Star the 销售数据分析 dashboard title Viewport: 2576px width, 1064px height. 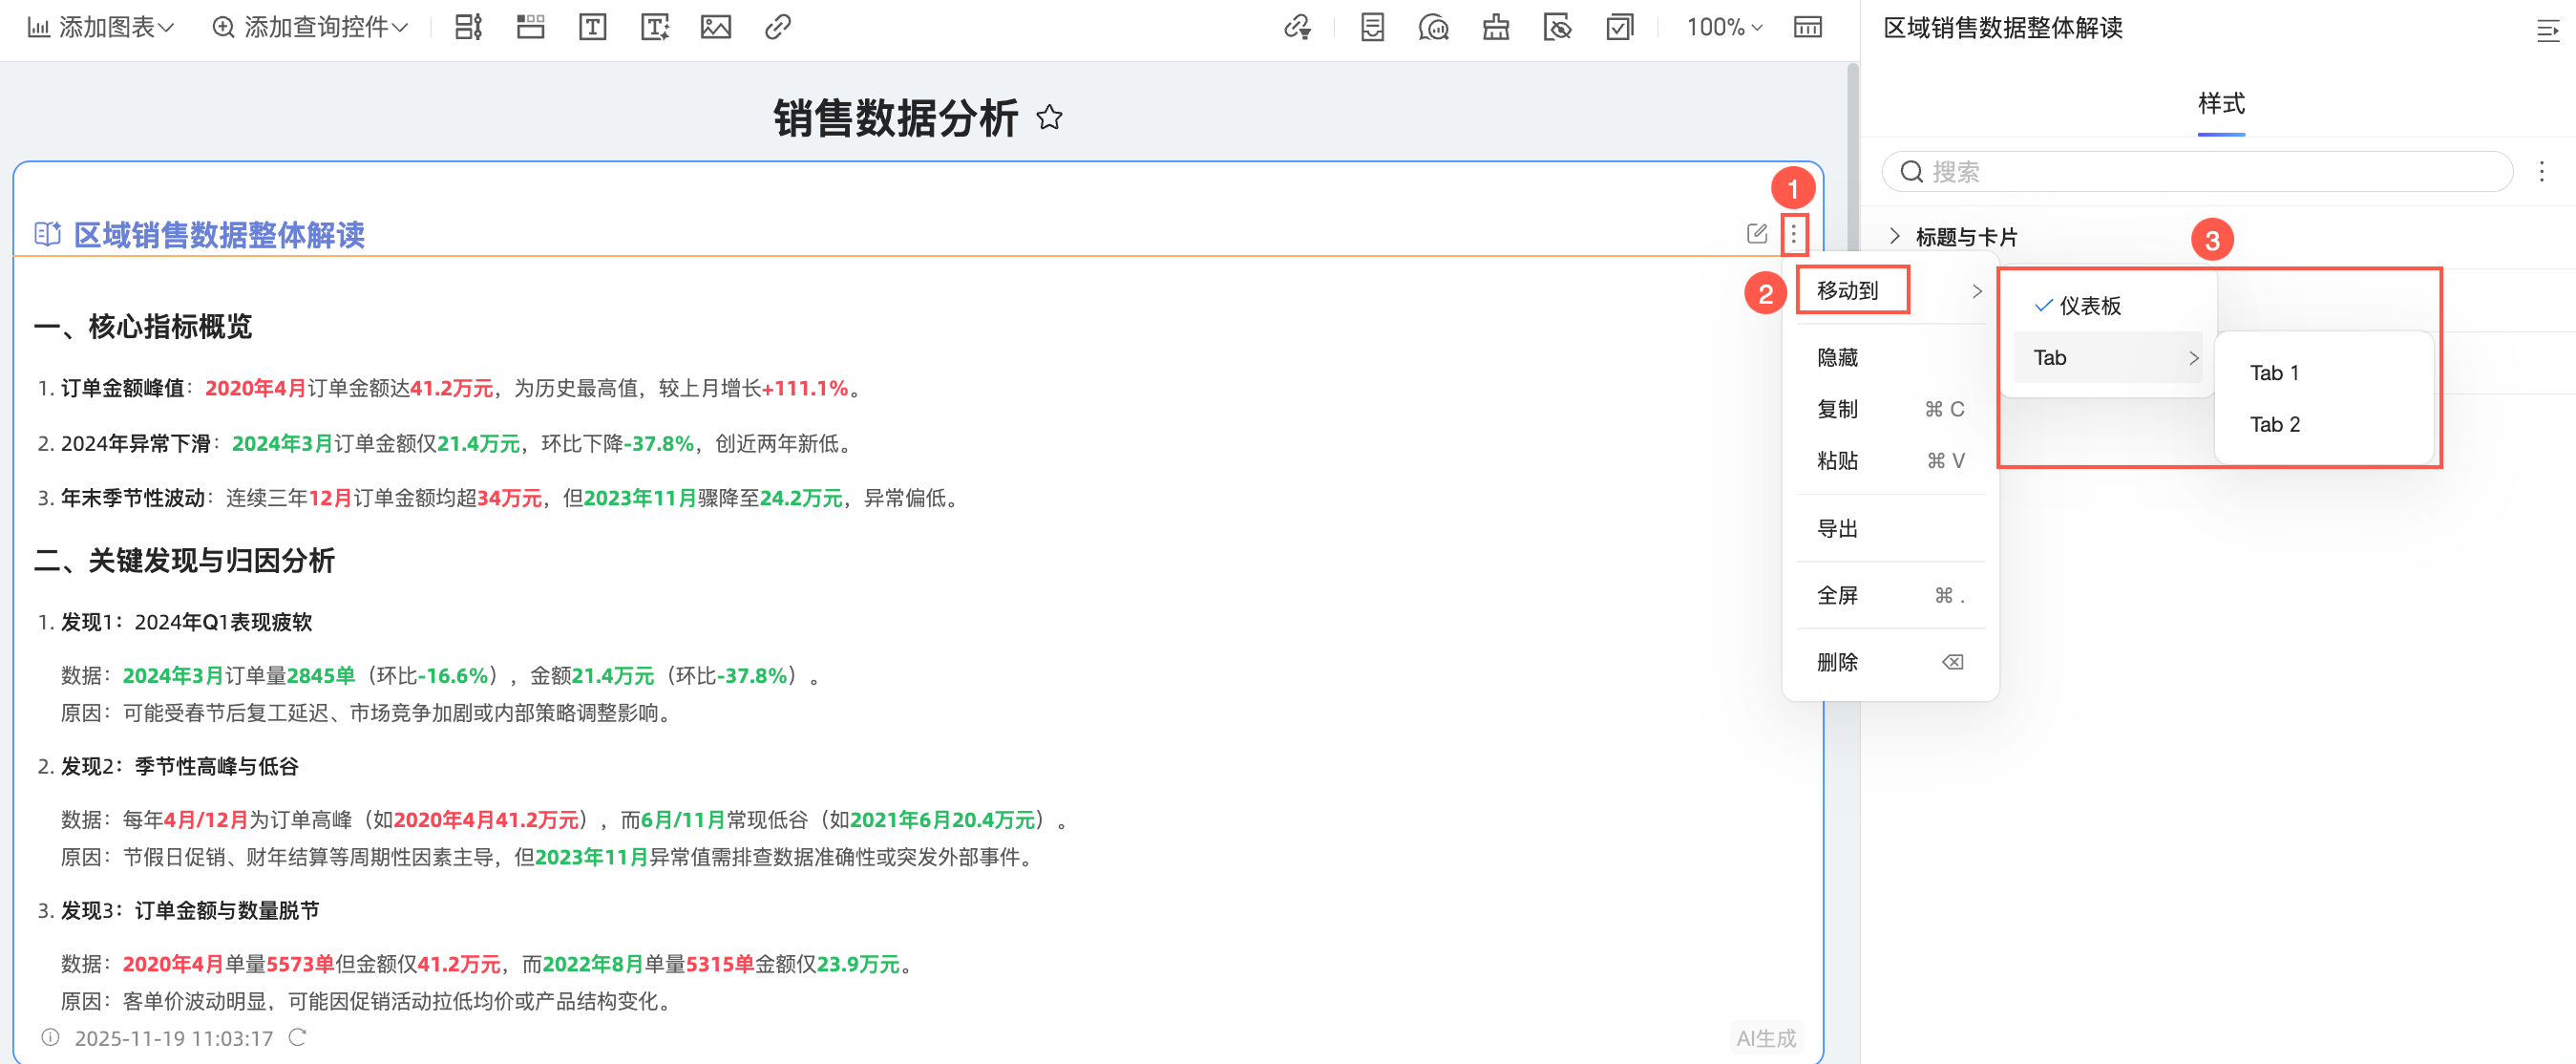[x=1049, y=118]
